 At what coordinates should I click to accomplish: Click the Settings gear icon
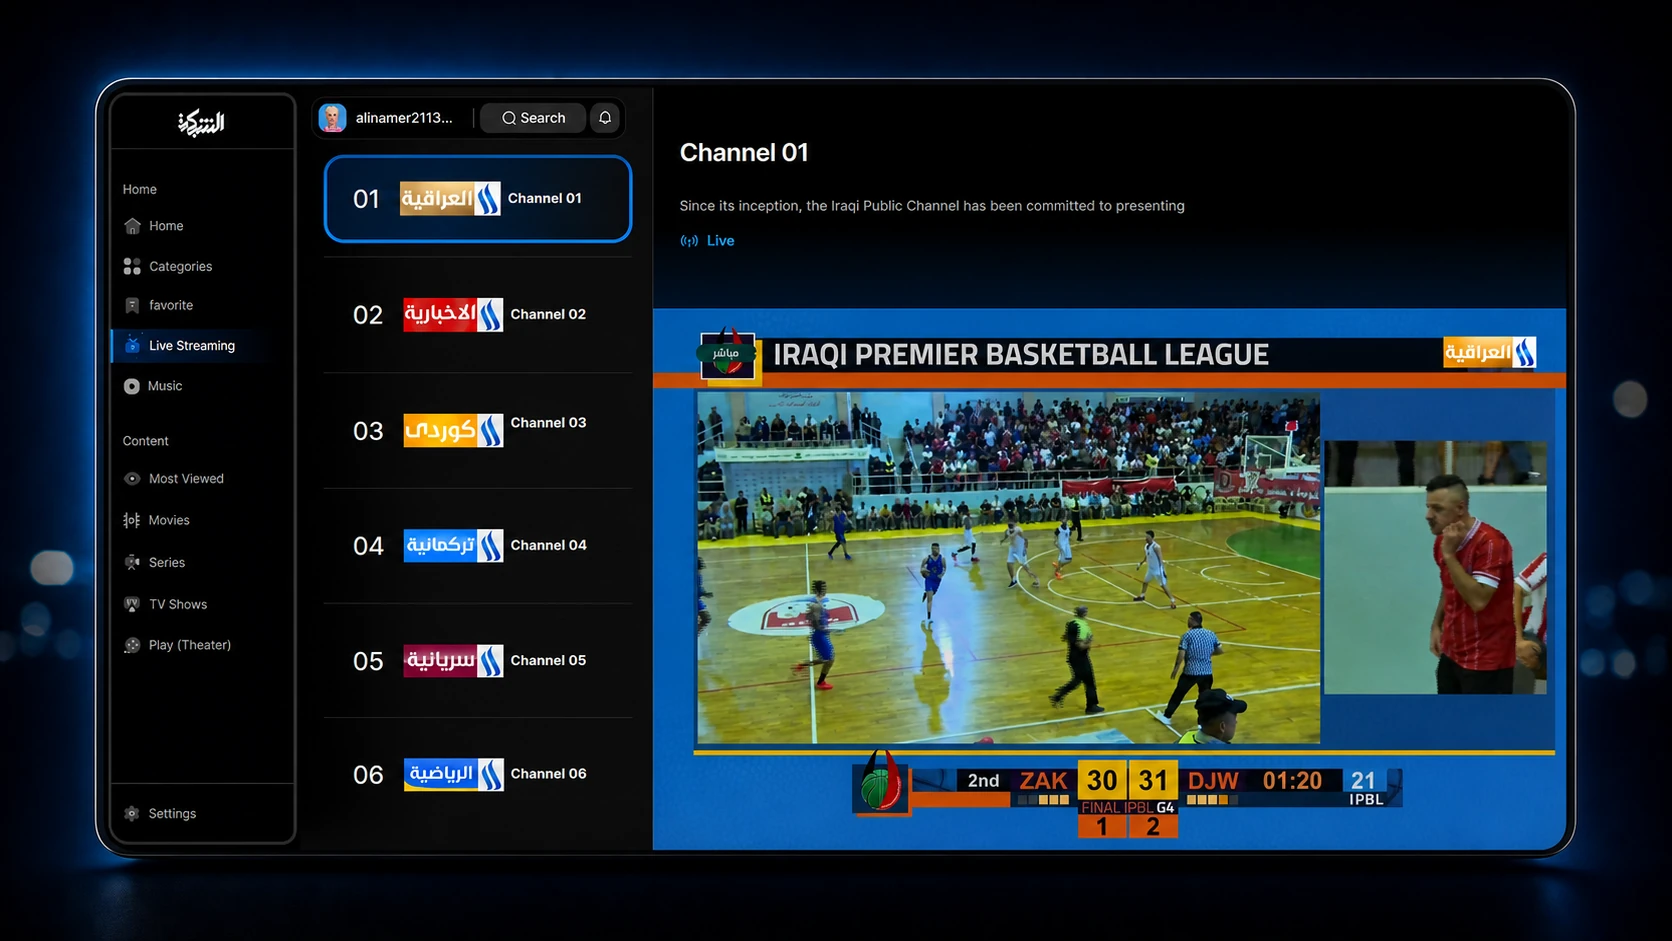click(131, 814)
